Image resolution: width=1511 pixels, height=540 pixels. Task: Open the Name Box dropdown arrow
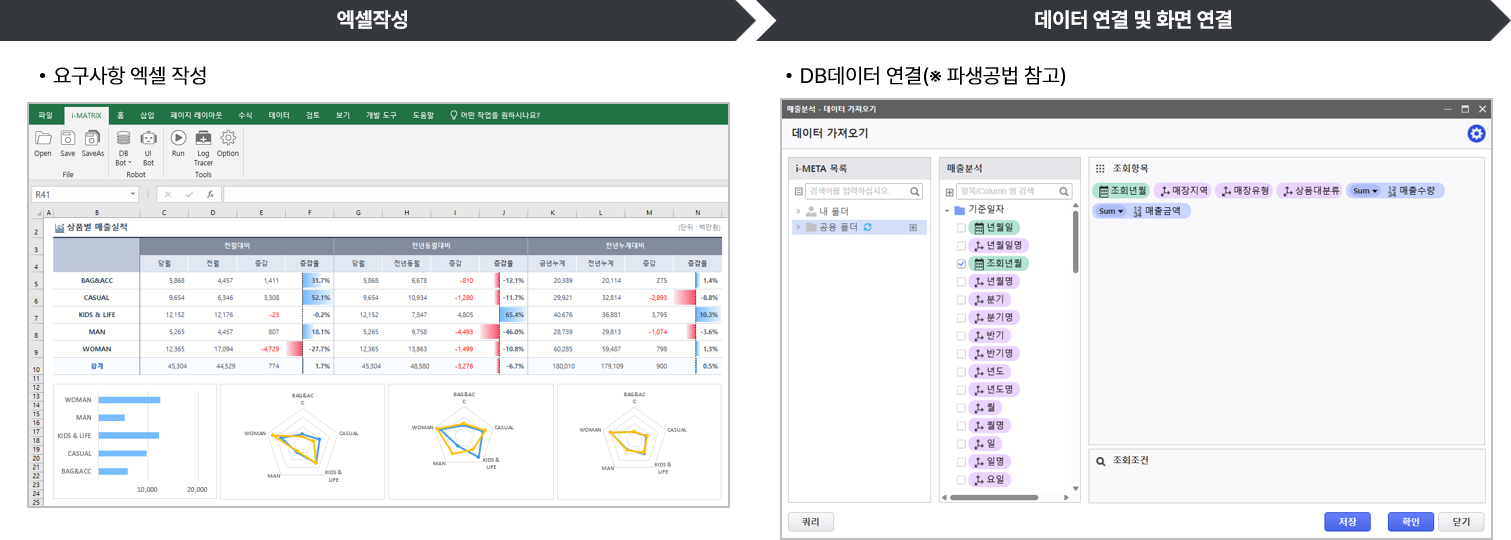tap(132, 194)
